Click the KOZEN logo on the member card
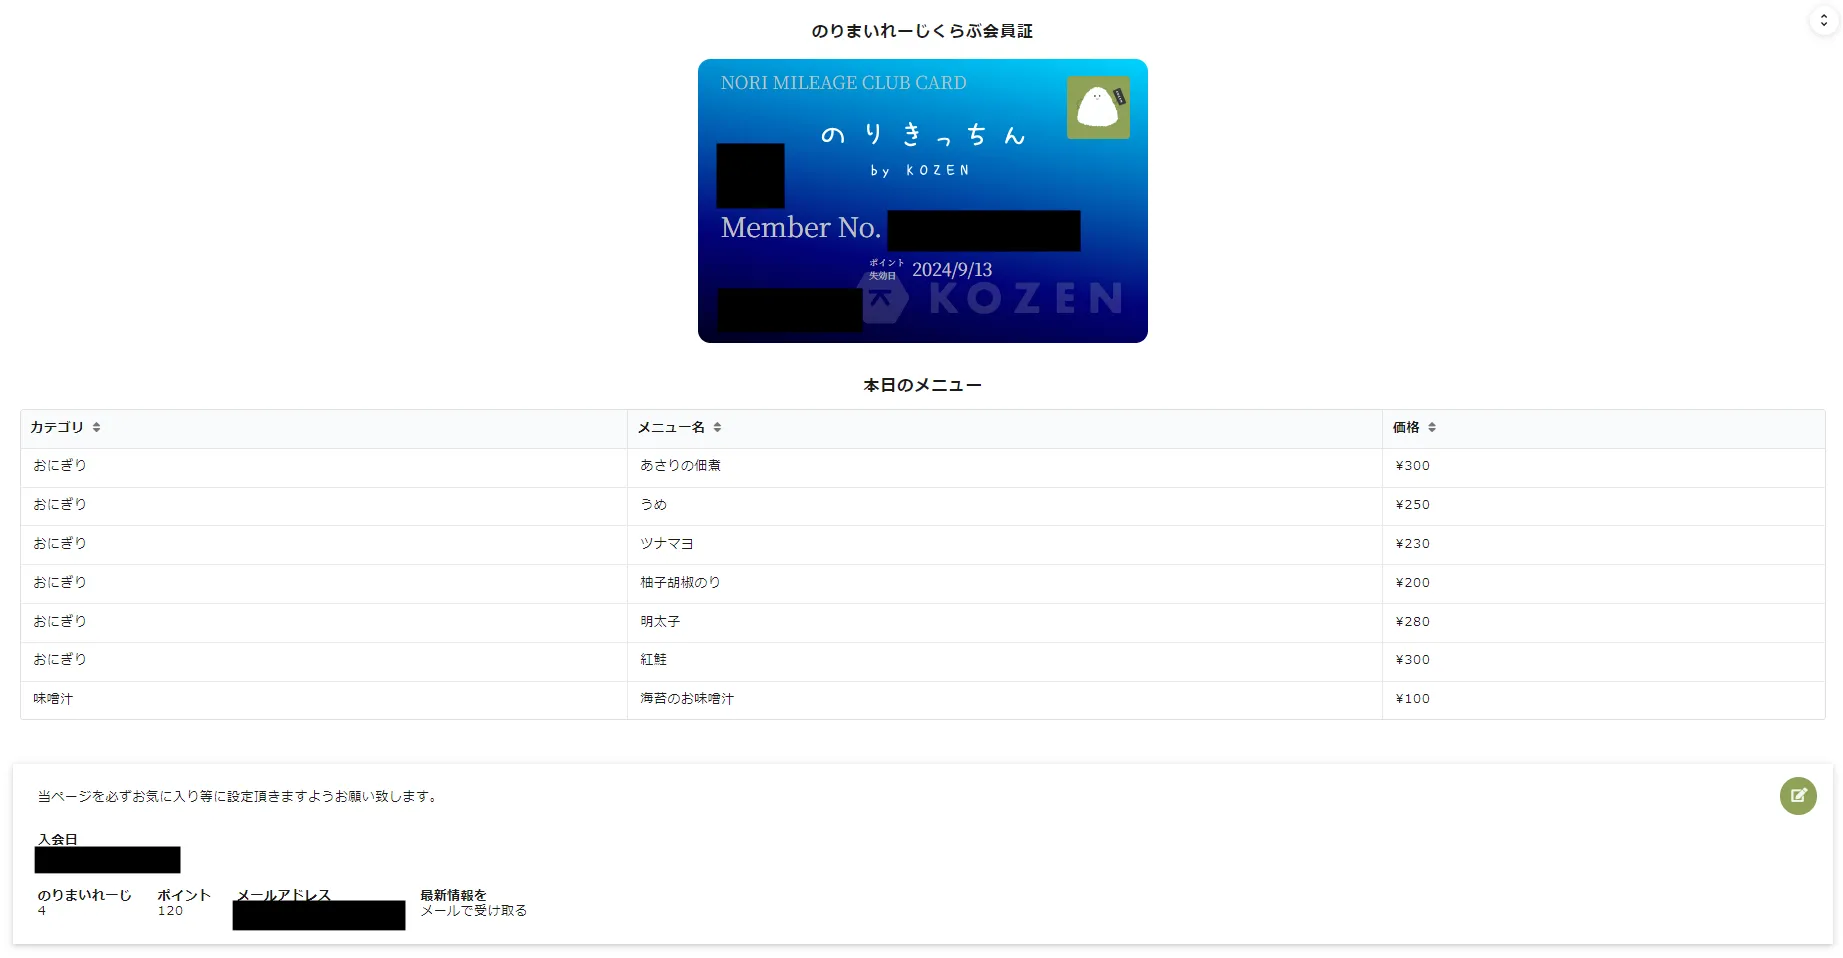 (1000, 298)
